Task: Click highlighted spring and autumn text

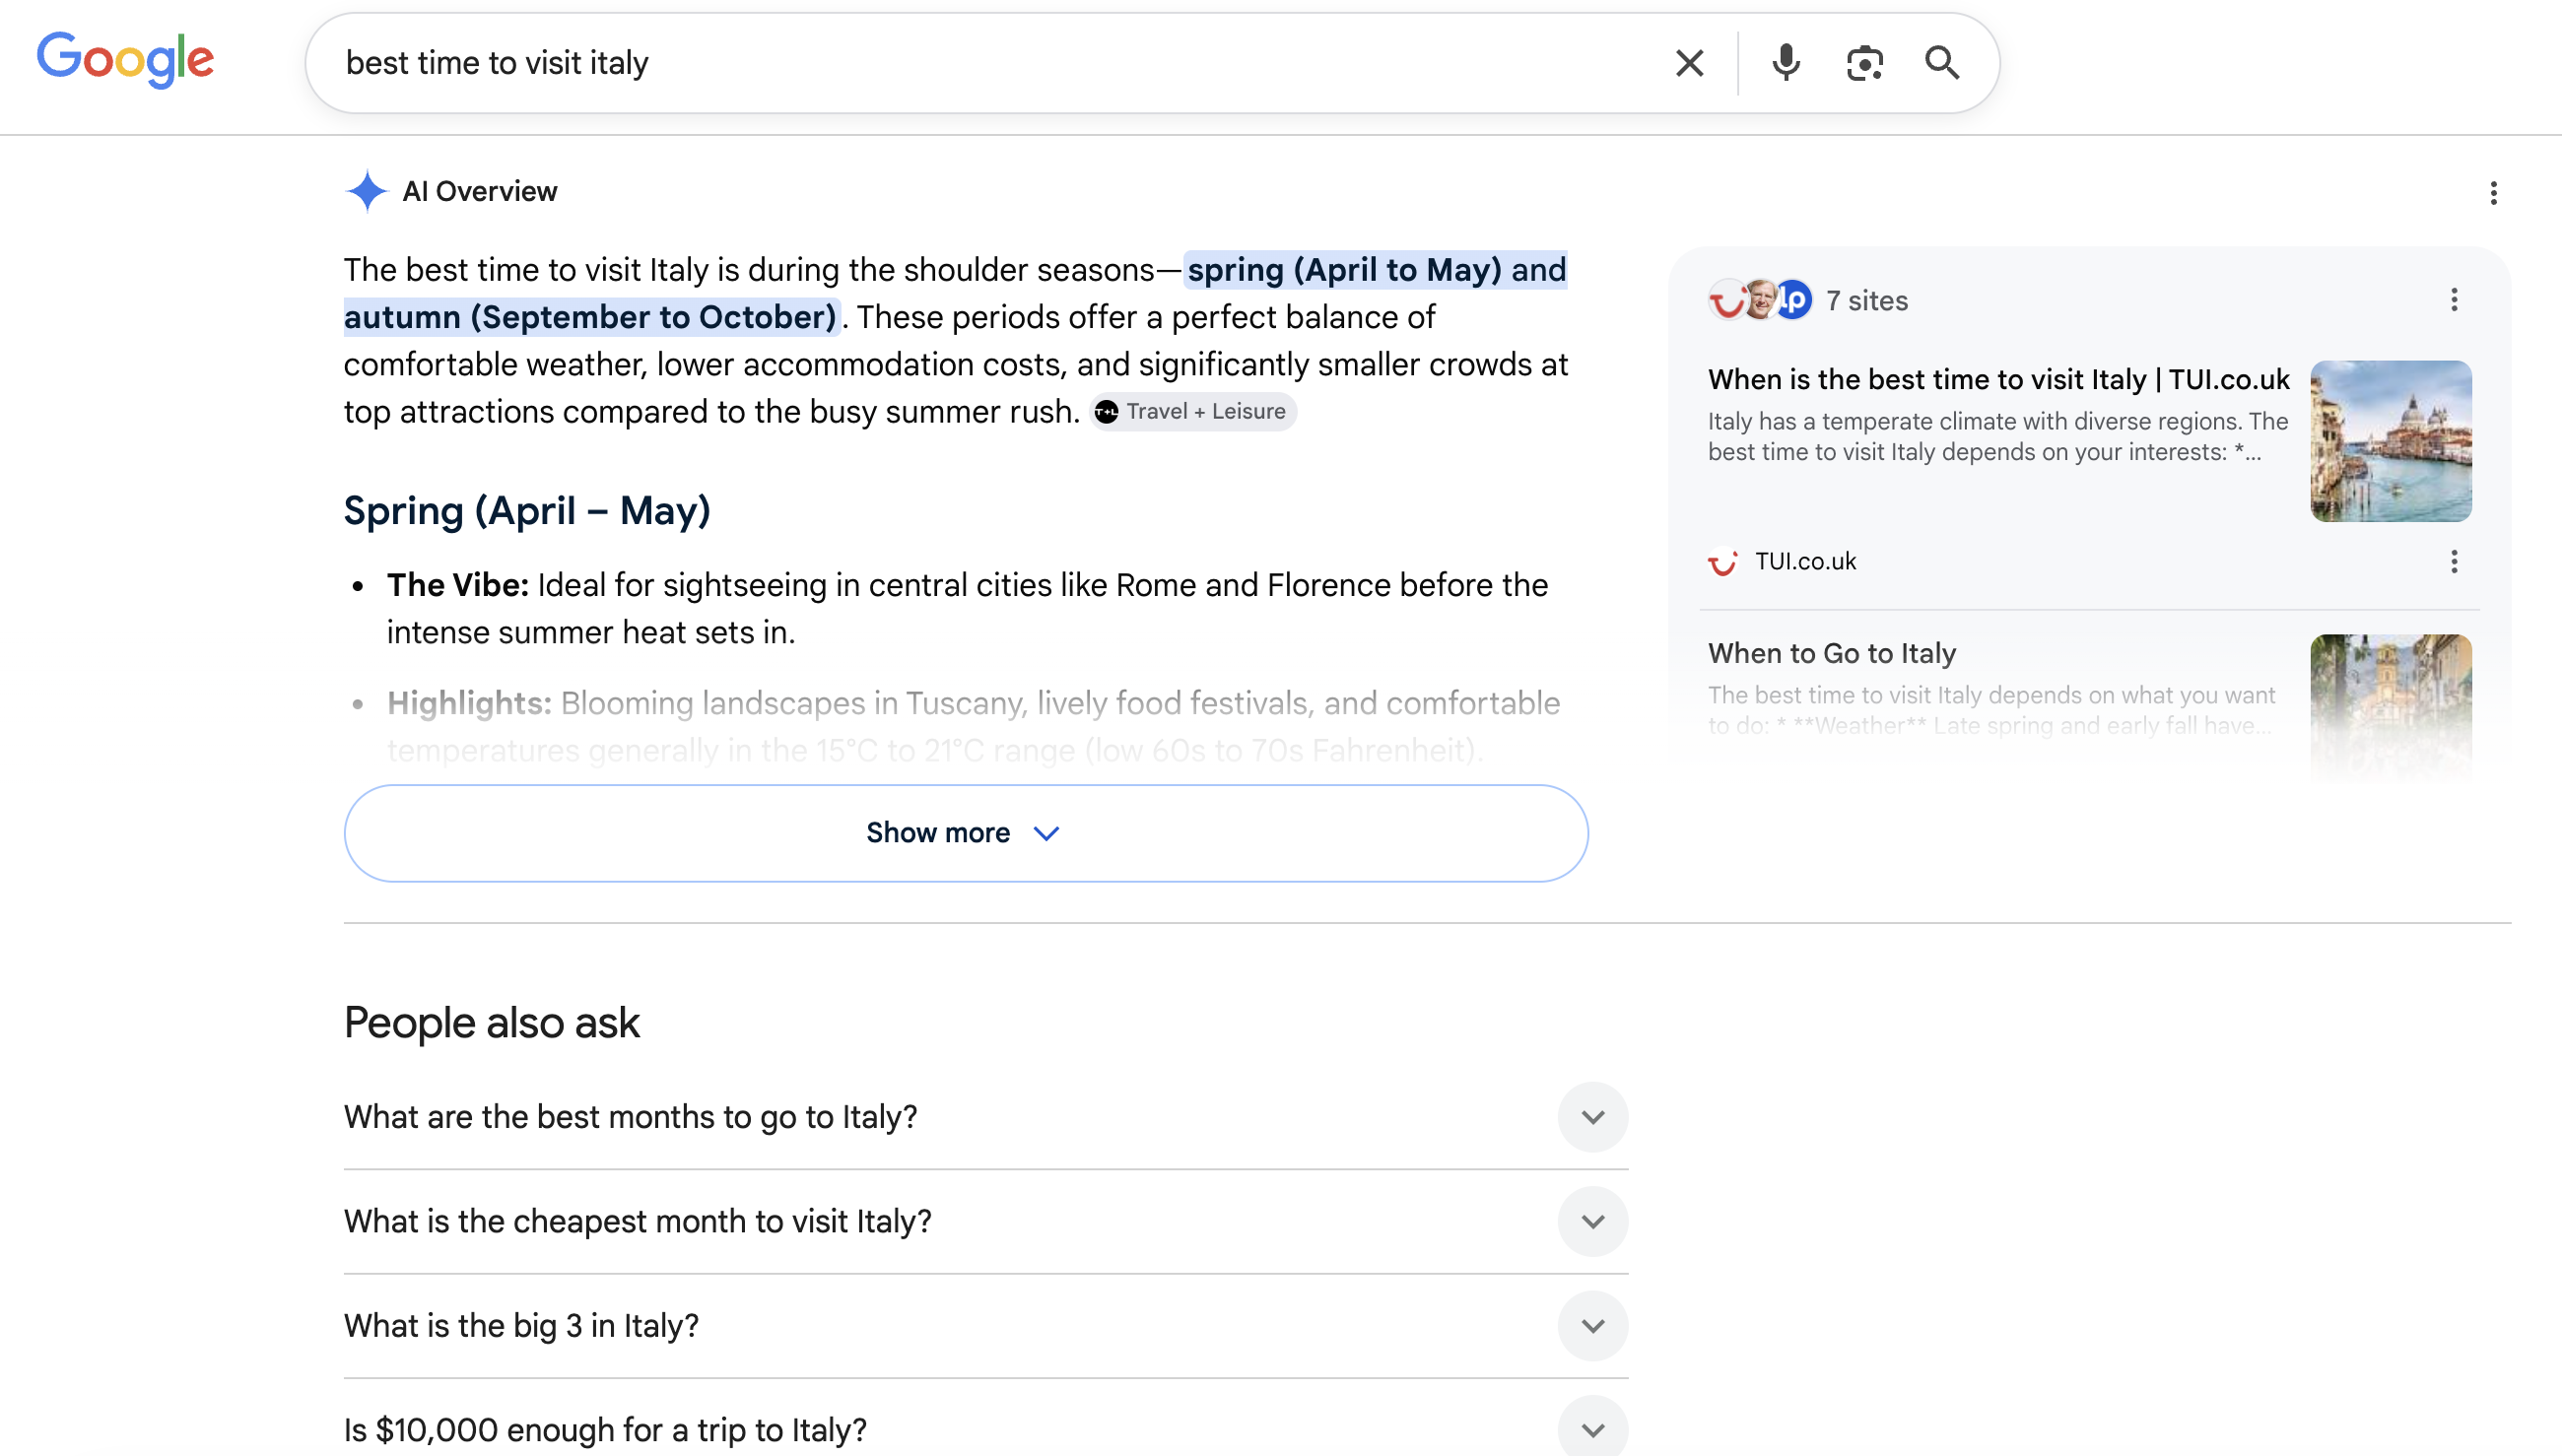Action: click(x=955, y=293)
